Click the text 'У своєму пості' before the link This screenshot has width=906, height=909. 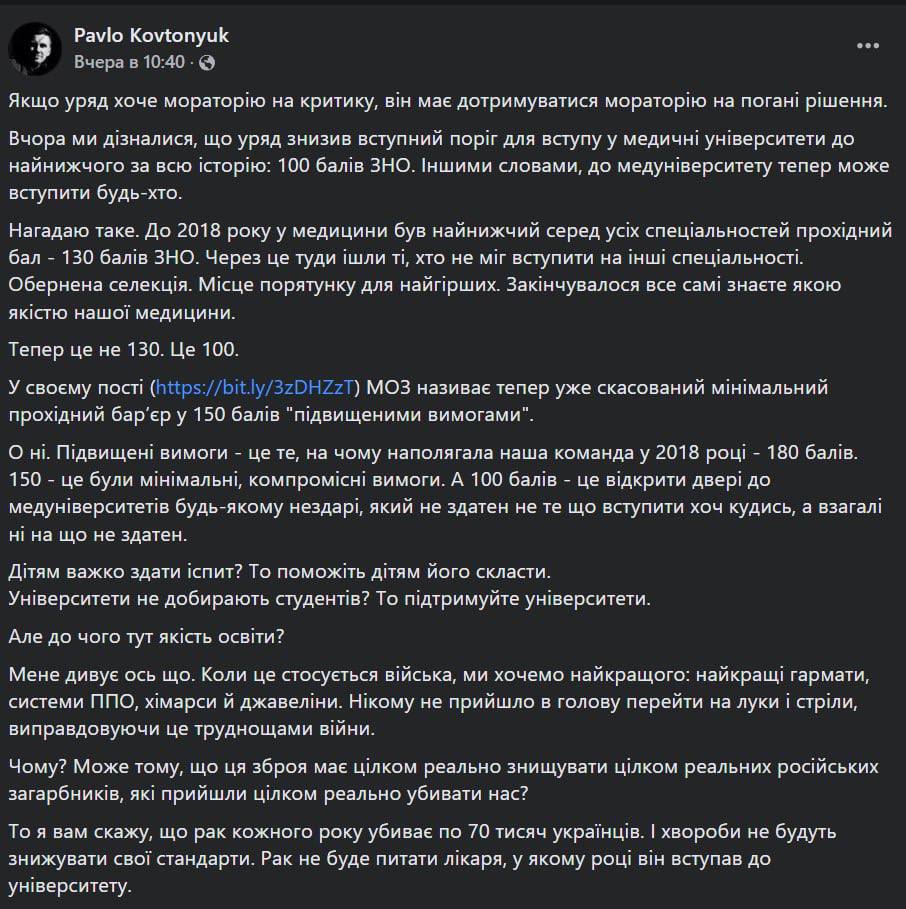coord(75,386)
